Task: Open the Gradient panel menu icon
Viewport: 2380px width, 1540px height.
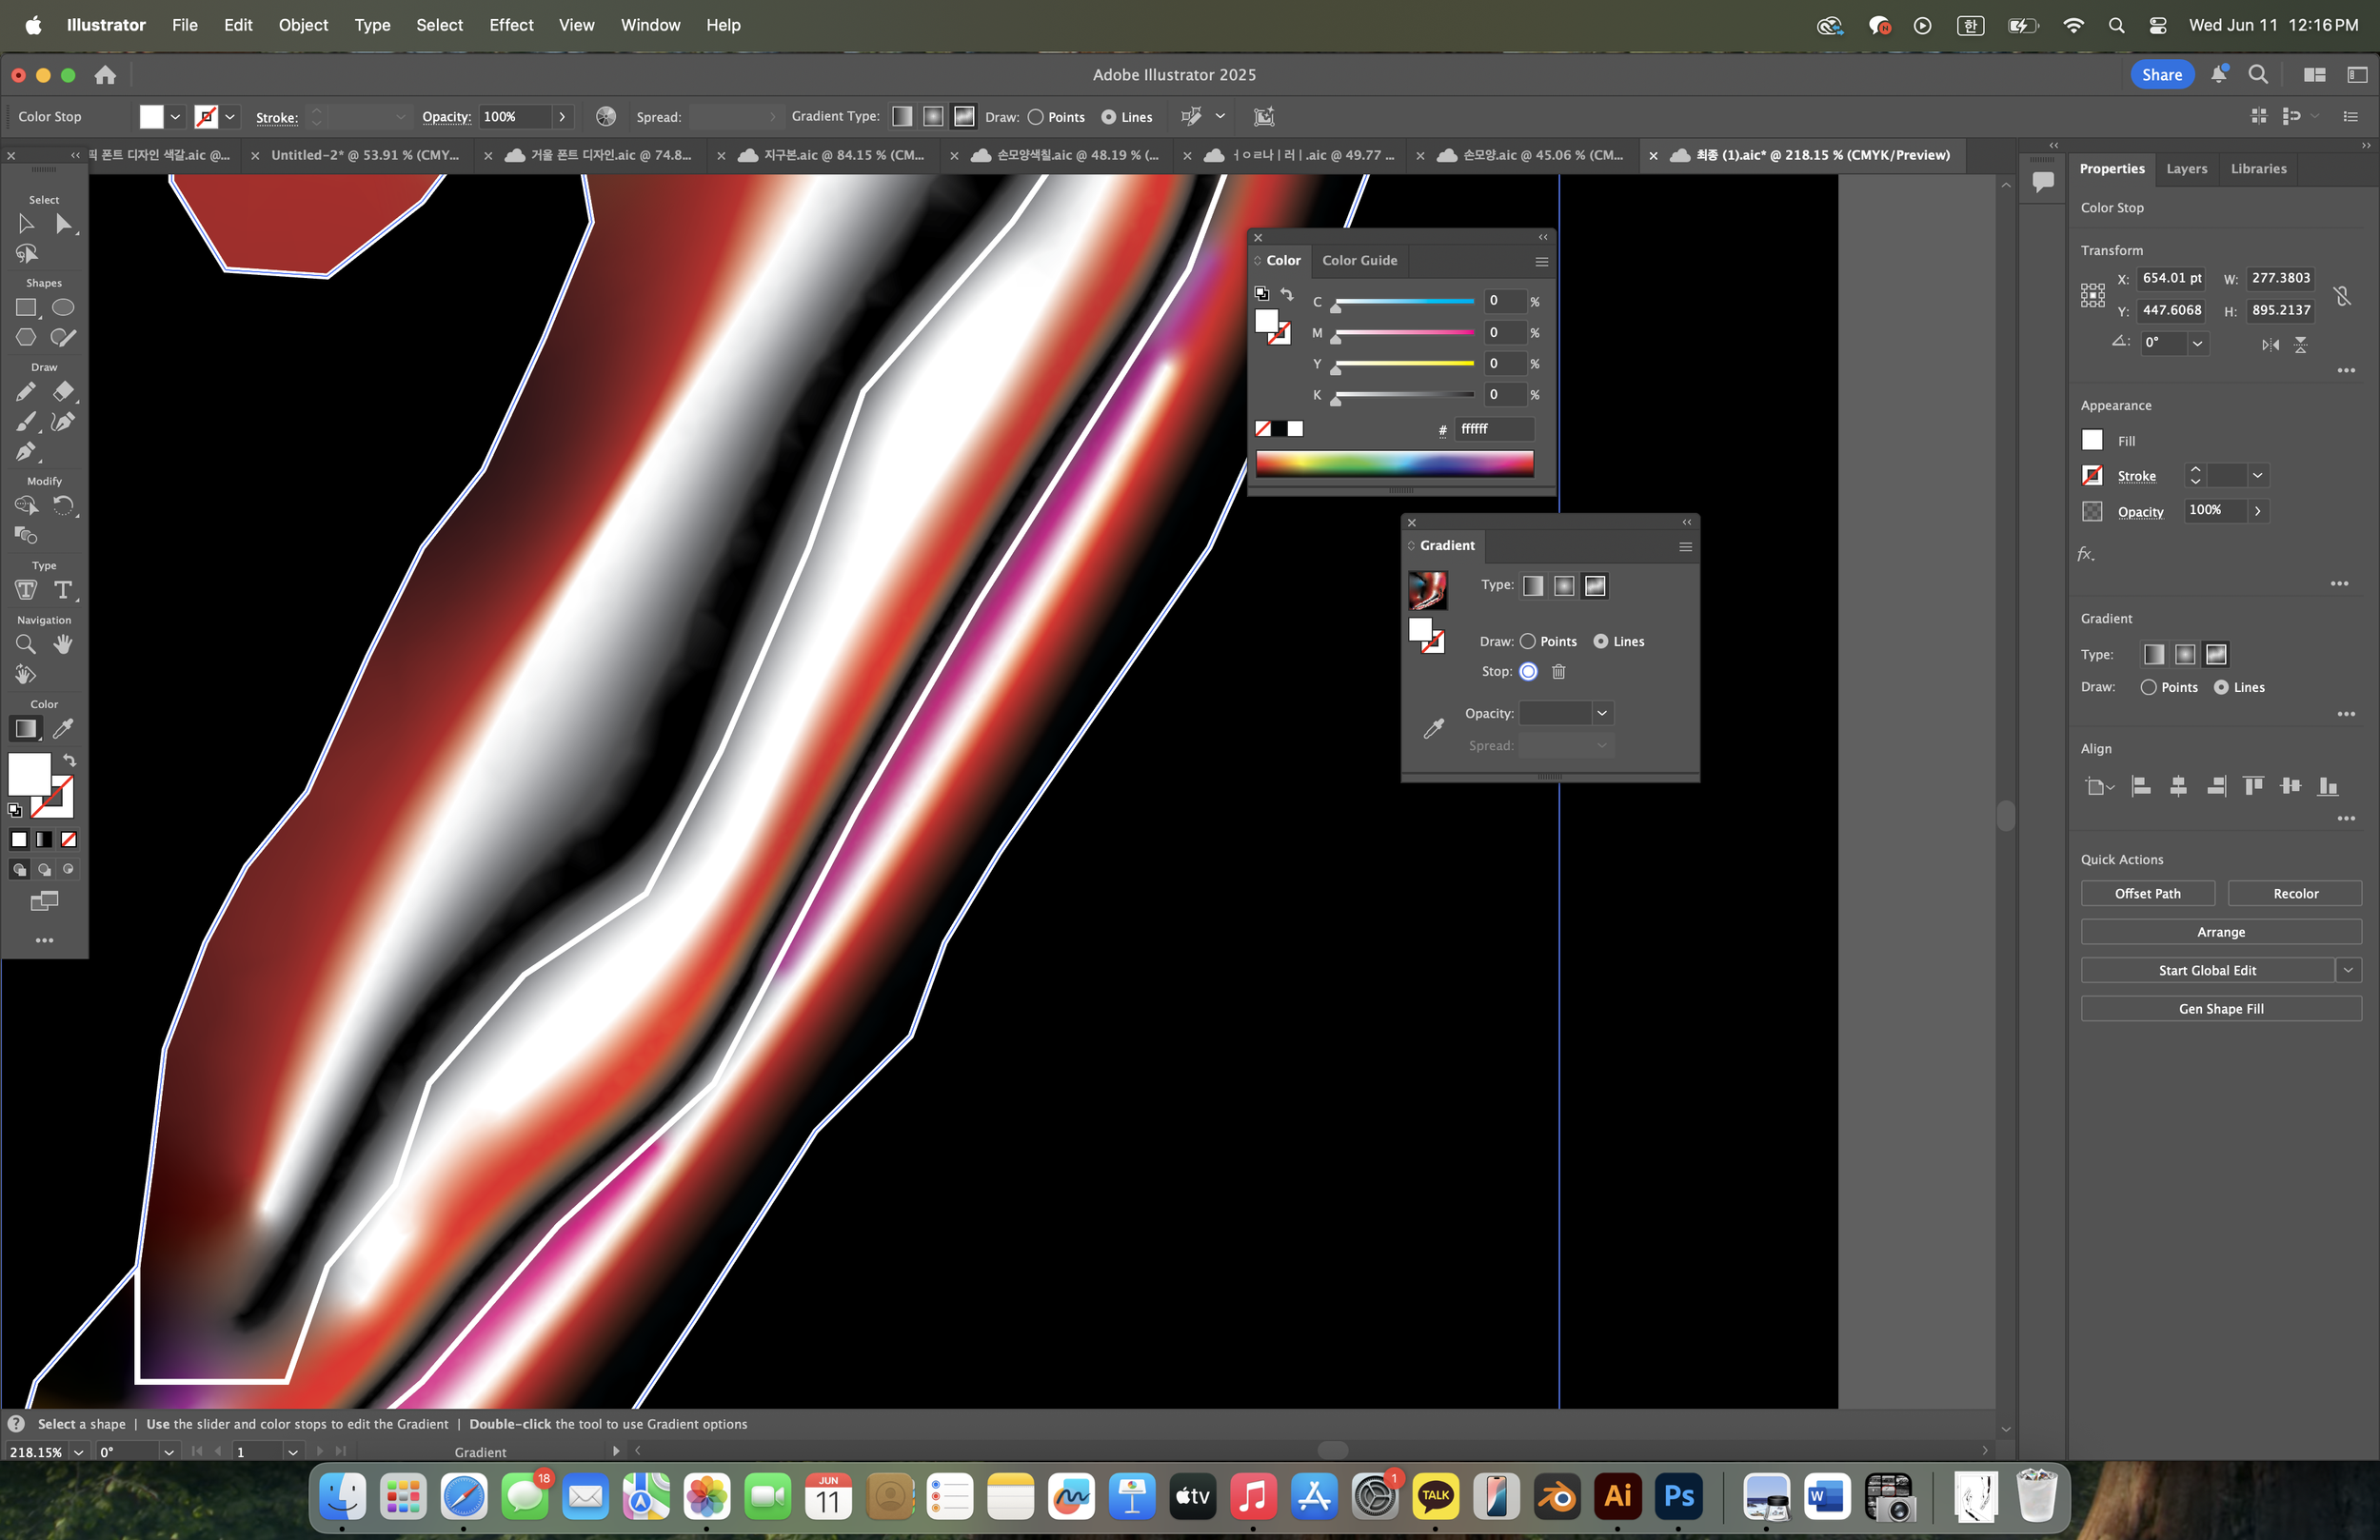Action: point(1685,546)
